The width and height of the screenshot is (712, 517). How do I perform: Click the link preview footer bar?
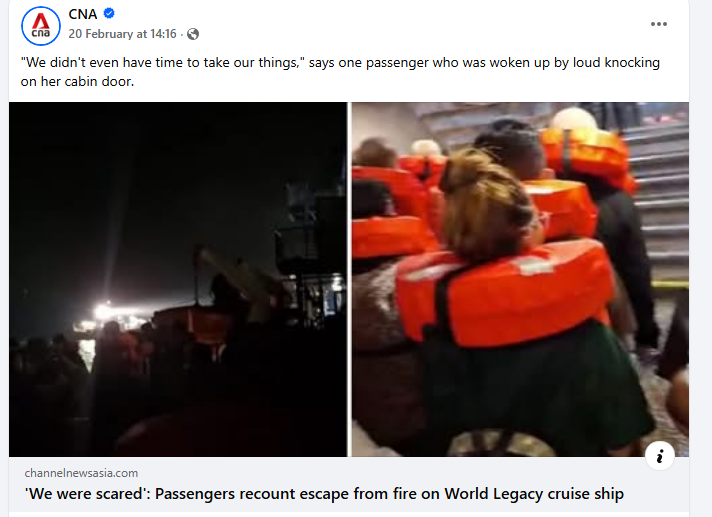pyautogui.click(x=349, y=484)
